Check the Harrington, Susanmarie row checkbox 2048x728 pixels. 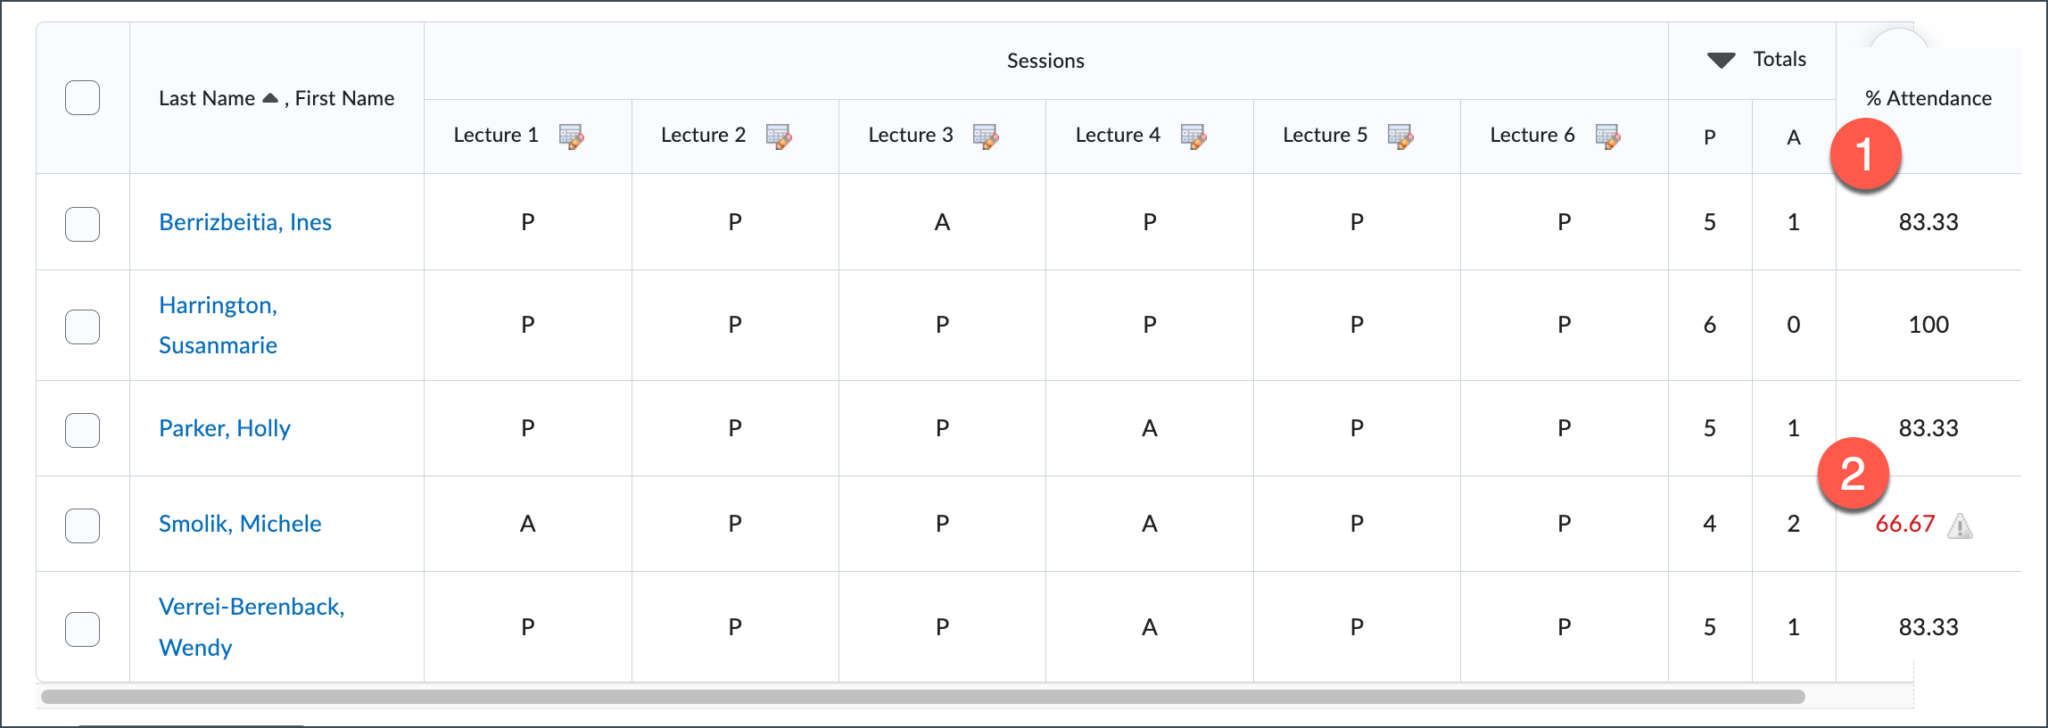[82, 326]
